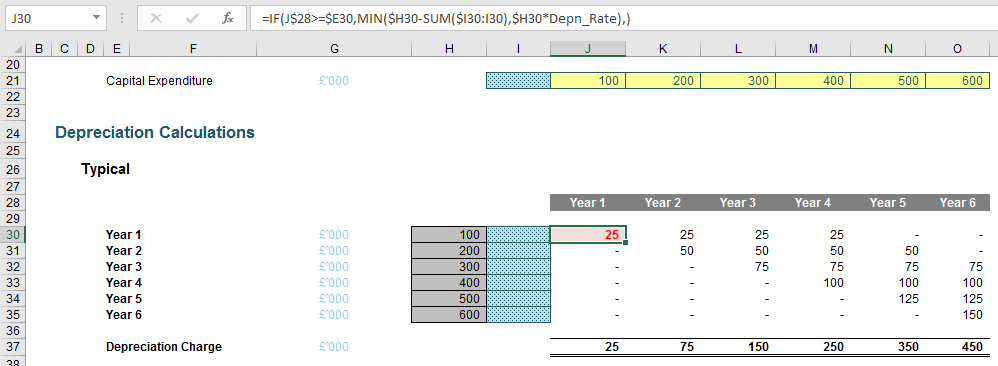Select grey cell with 100 in row 30
This screenshot has width=998, height=366.
click(449, 234)
